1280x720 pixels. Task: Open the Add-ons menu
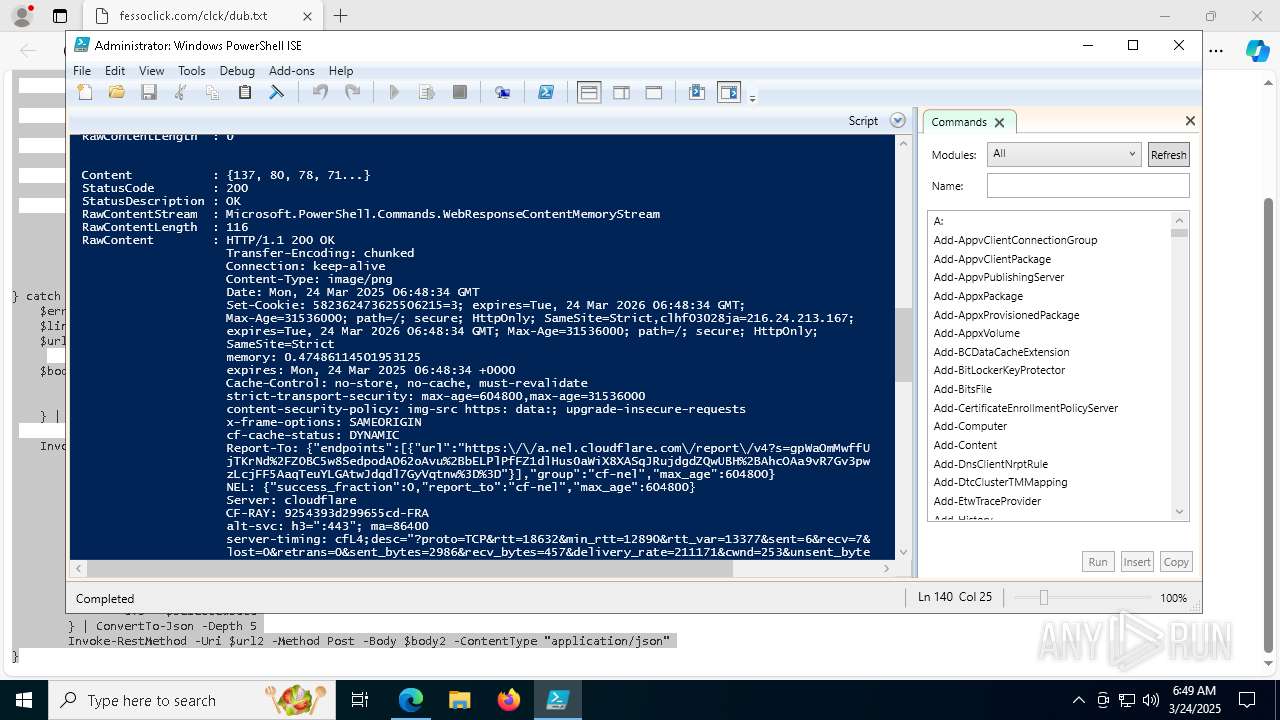pyautogui.click(x=292, y=71)
